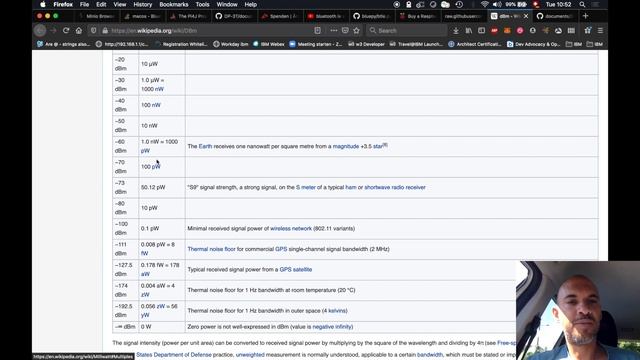This screenshot has height=360, width=640.
Task: Open the Help menu
Action: coord(251,4)
